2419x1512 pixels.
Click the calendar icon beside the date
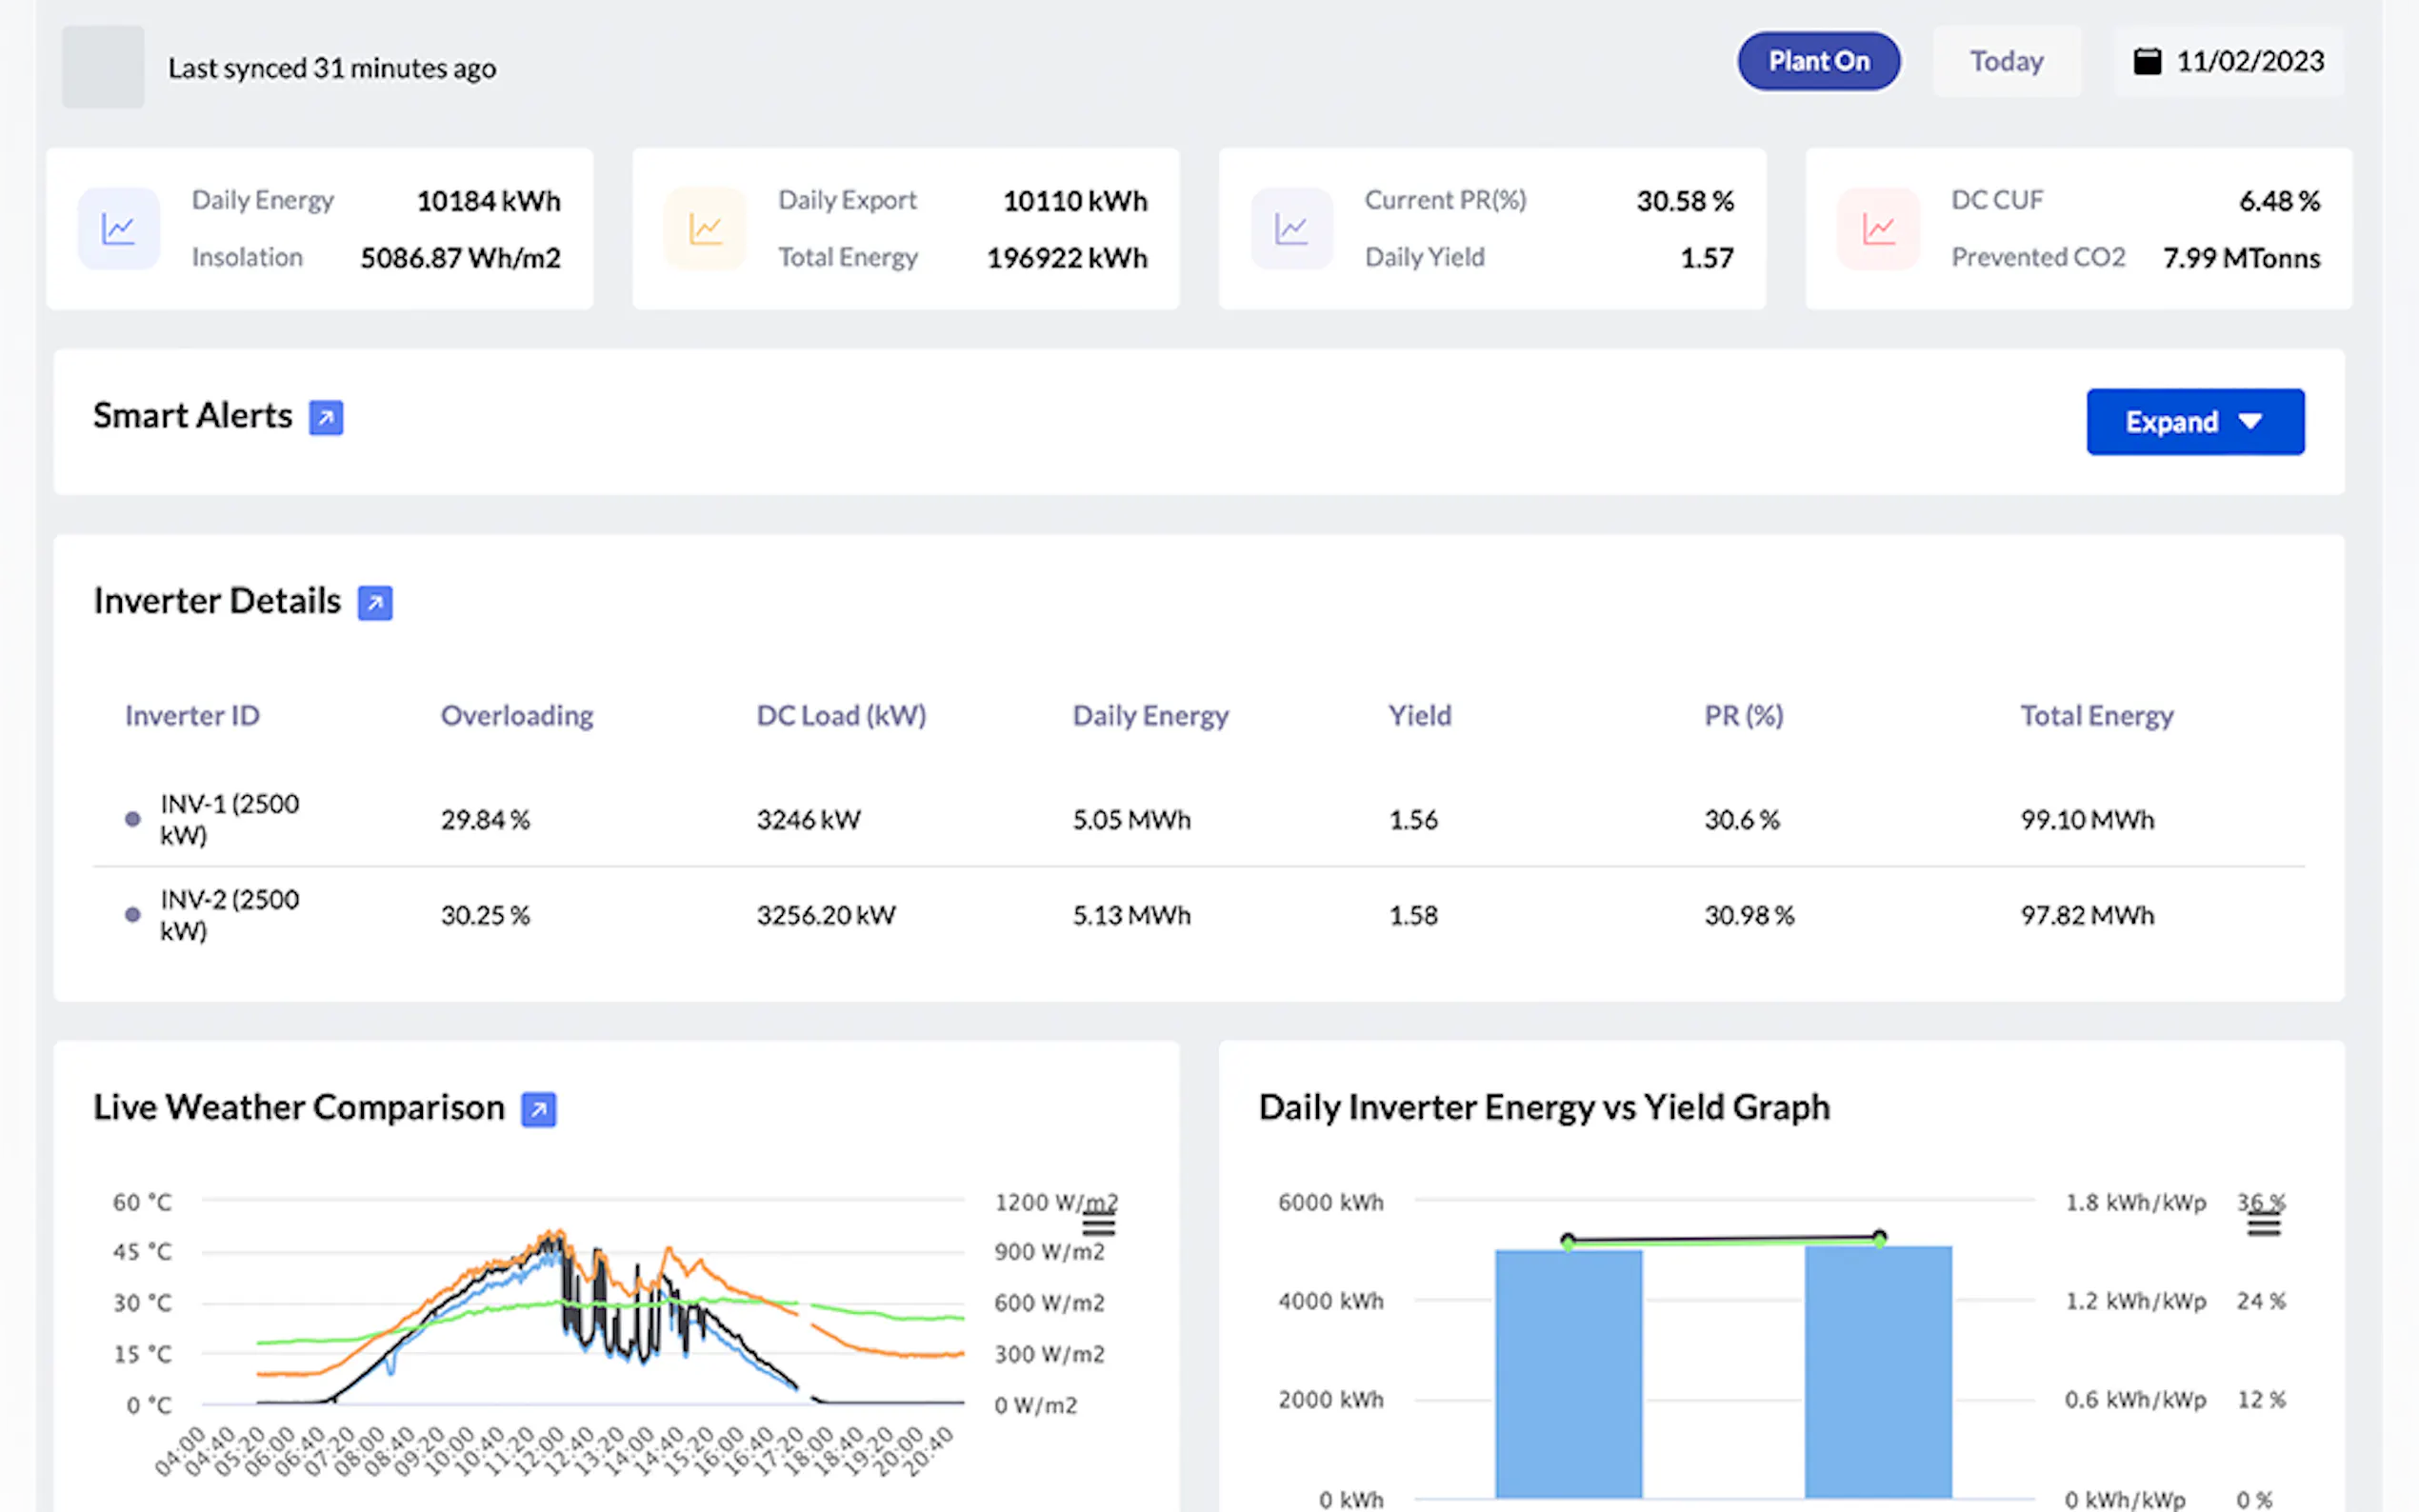(2146, 62)
